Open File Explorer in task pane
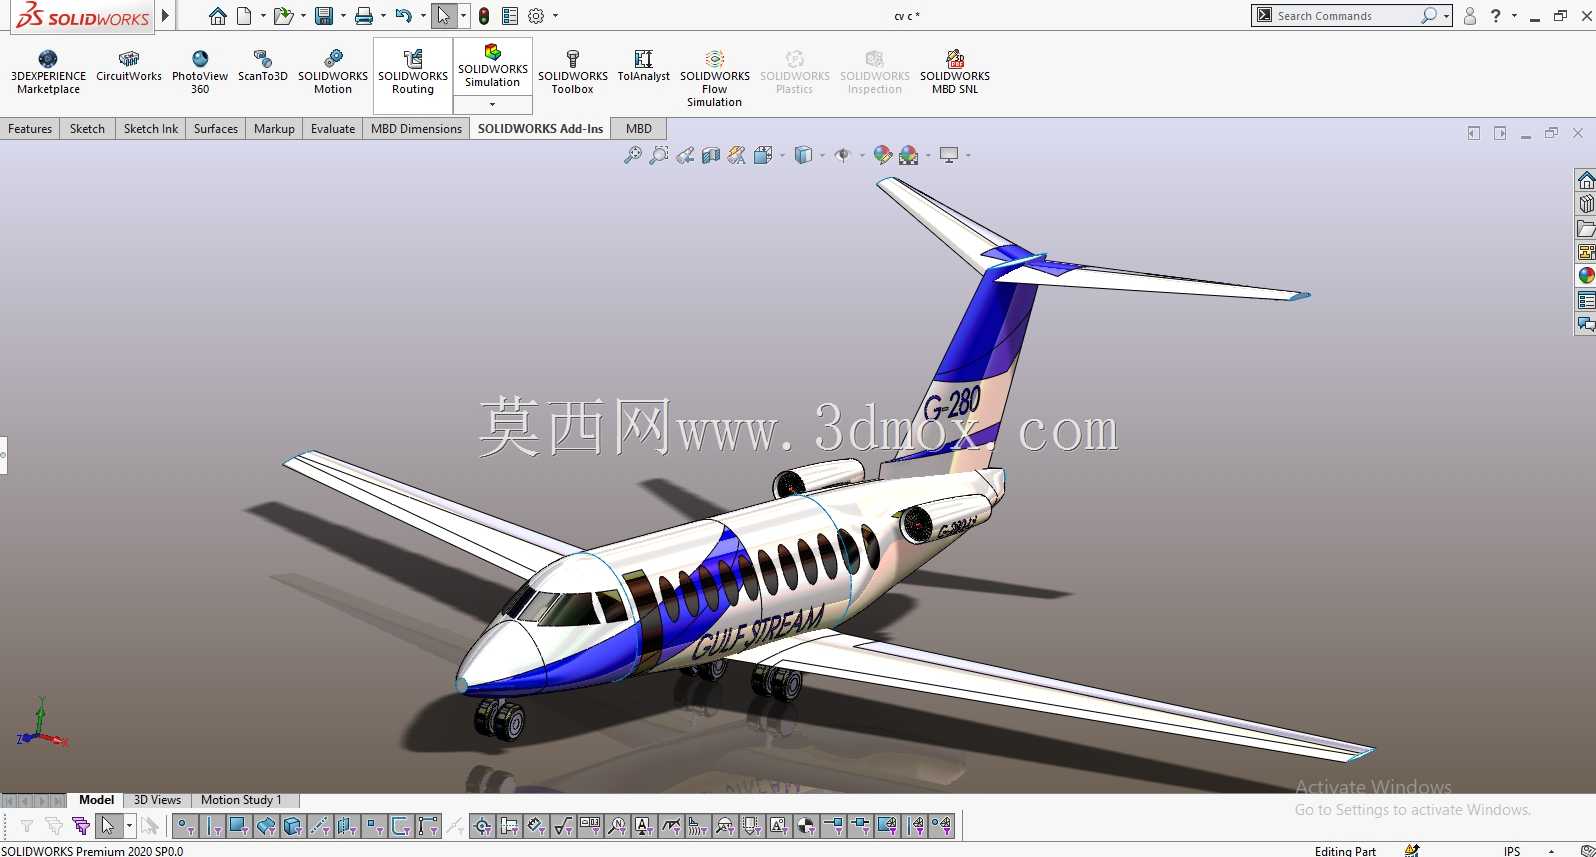 [1586, 229]
